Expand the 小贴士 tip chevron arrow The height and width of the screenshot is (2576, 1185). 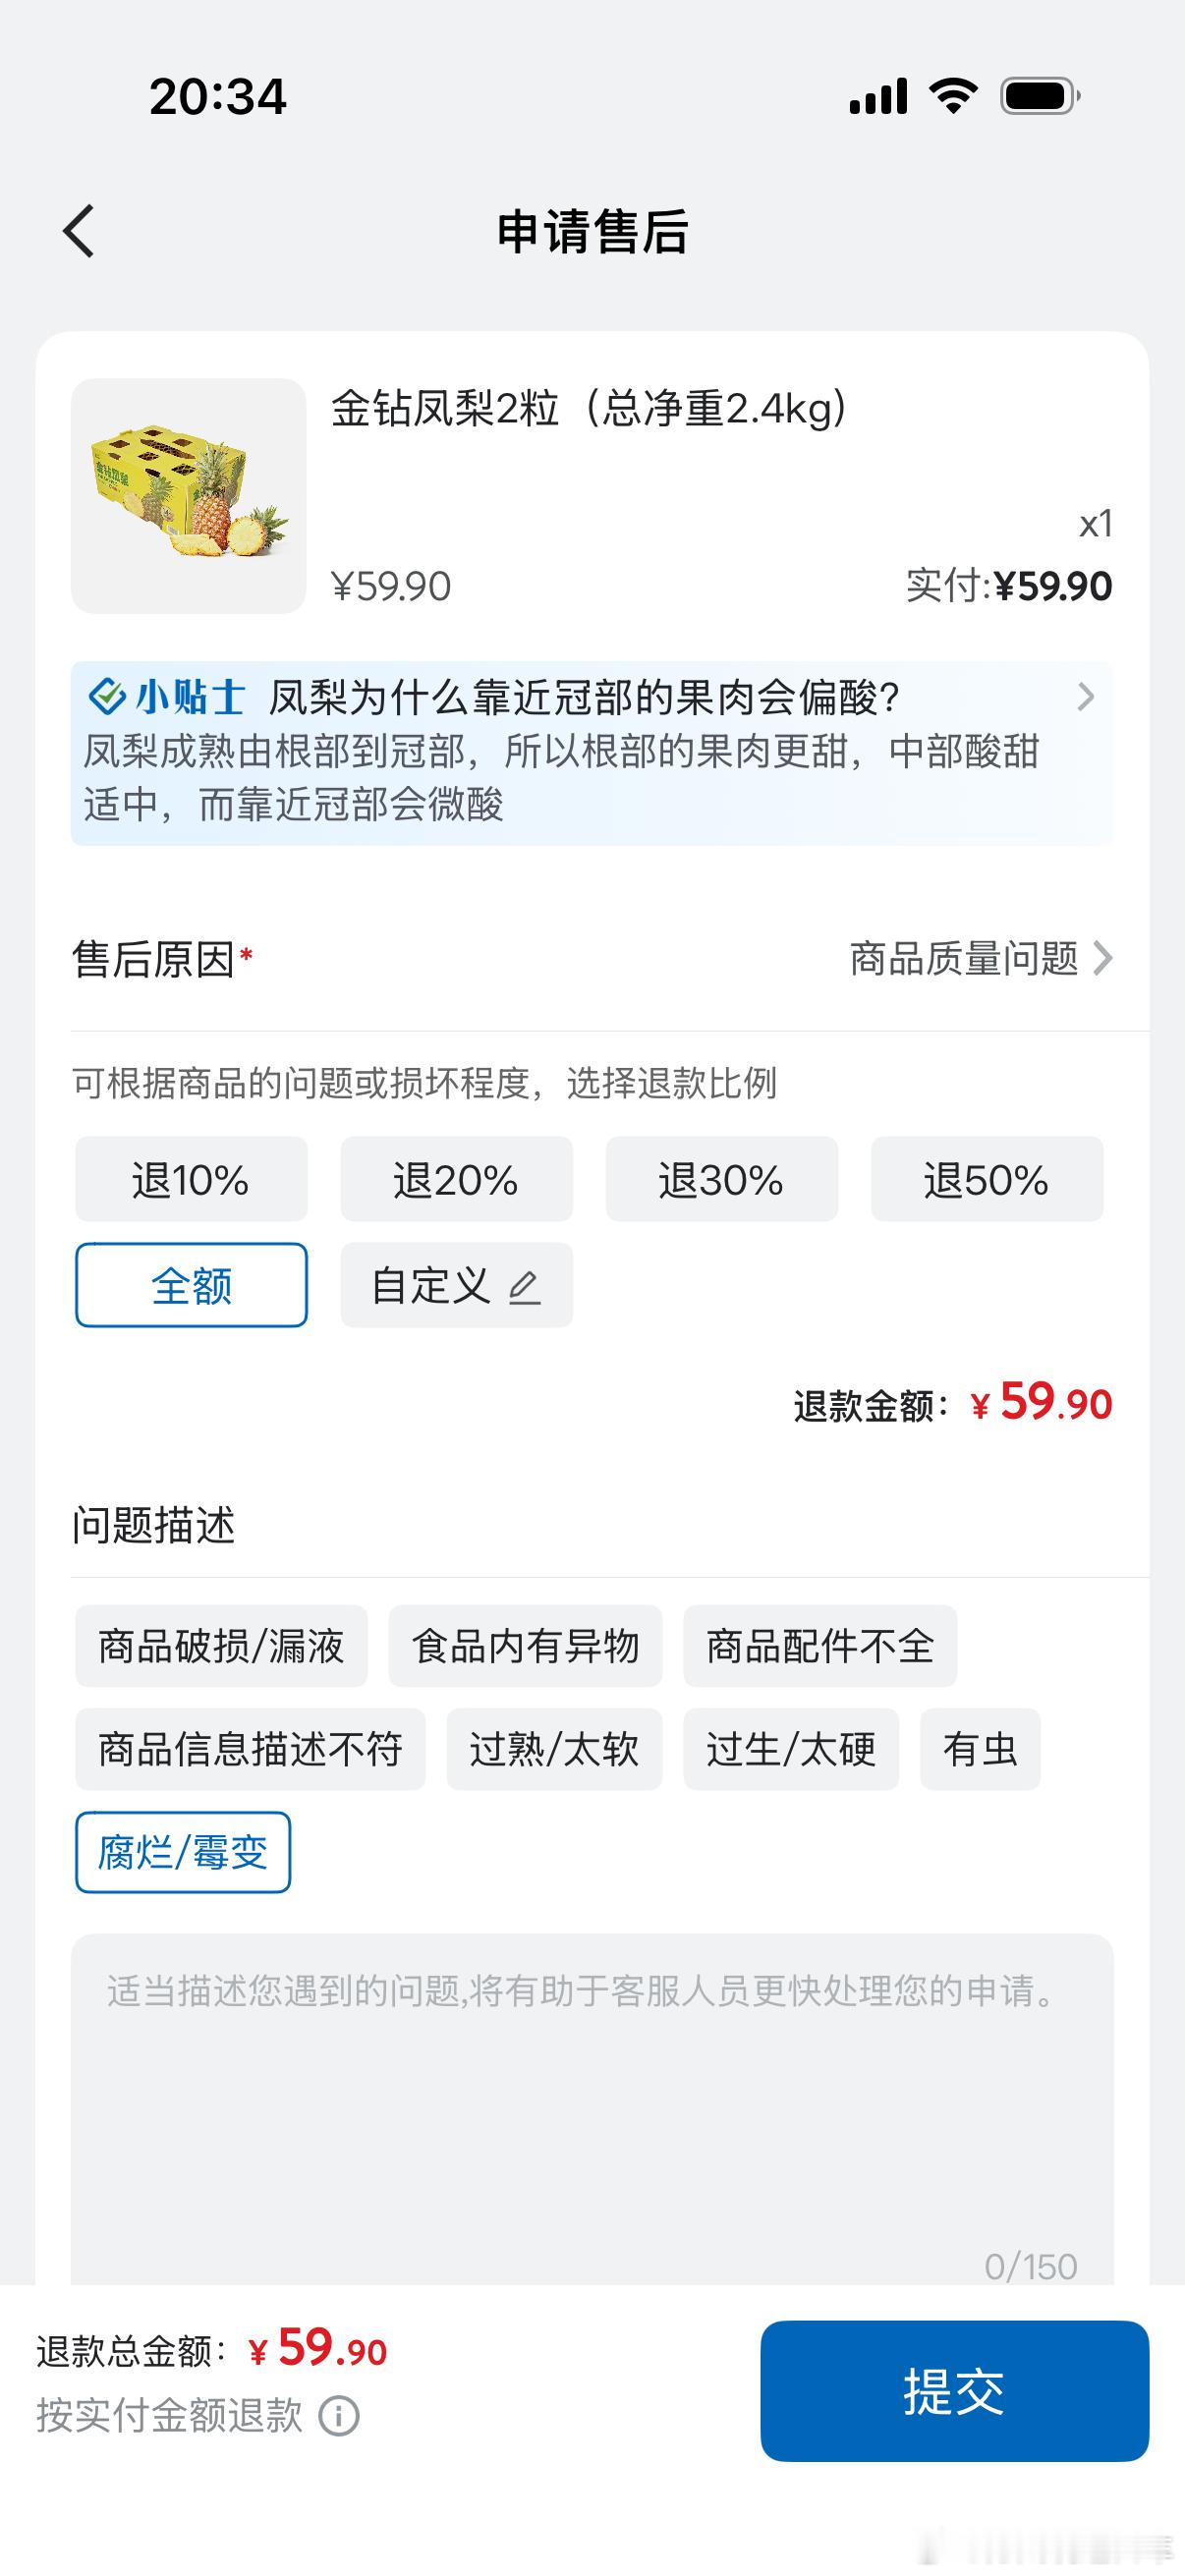pyautogui.click(x=1085, y=696)
